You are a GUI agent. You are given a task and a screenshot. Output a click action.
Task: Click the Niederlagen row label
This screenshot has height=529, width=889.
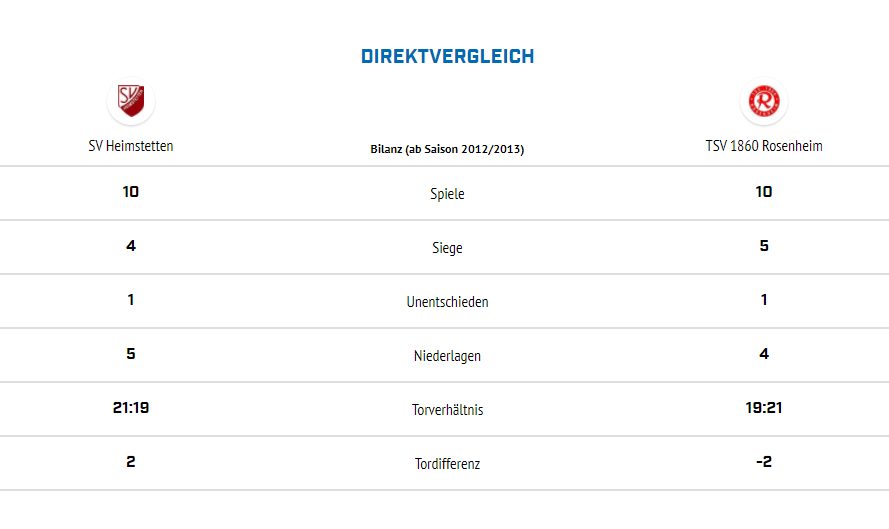tap(447, 356)
